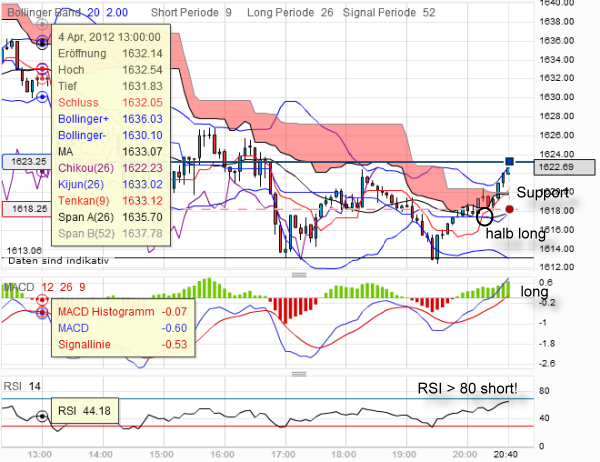Screen dimensions: 600x462
Task: Click the Signal Periode value 52
Action: coord(429,13)
